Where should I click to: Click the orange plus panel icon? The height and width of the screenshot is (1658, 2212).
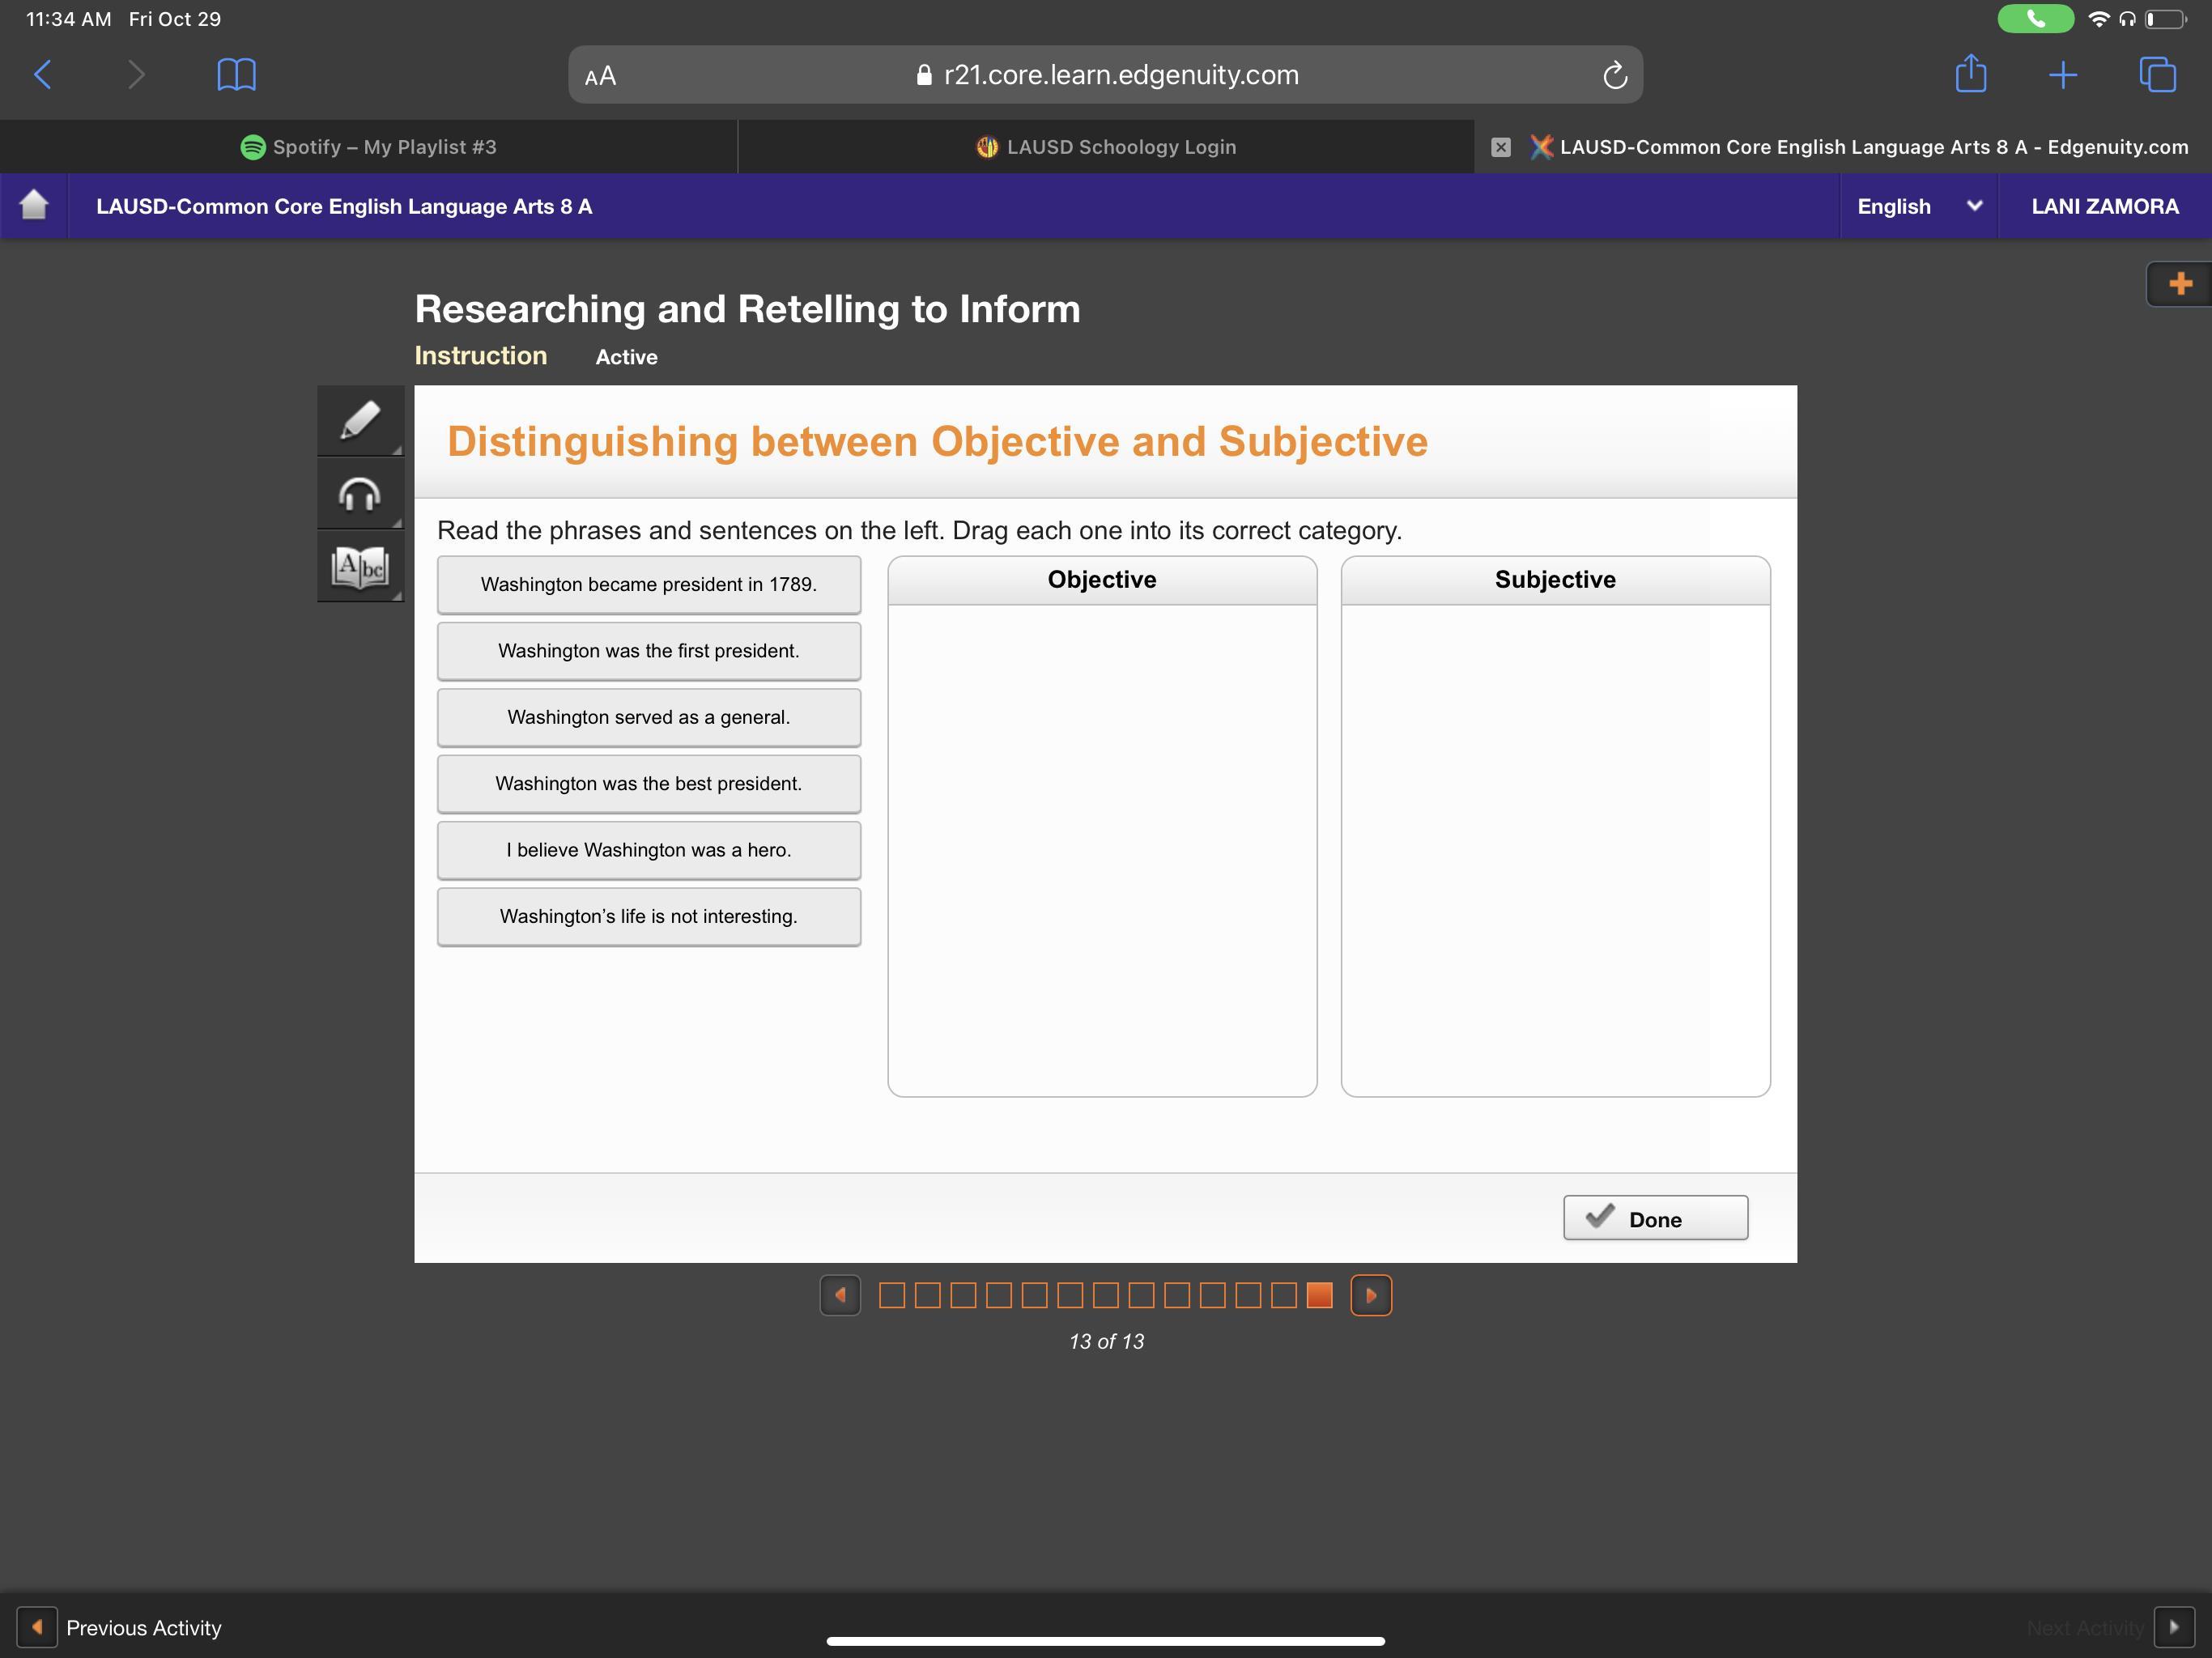pos(2180,284)
